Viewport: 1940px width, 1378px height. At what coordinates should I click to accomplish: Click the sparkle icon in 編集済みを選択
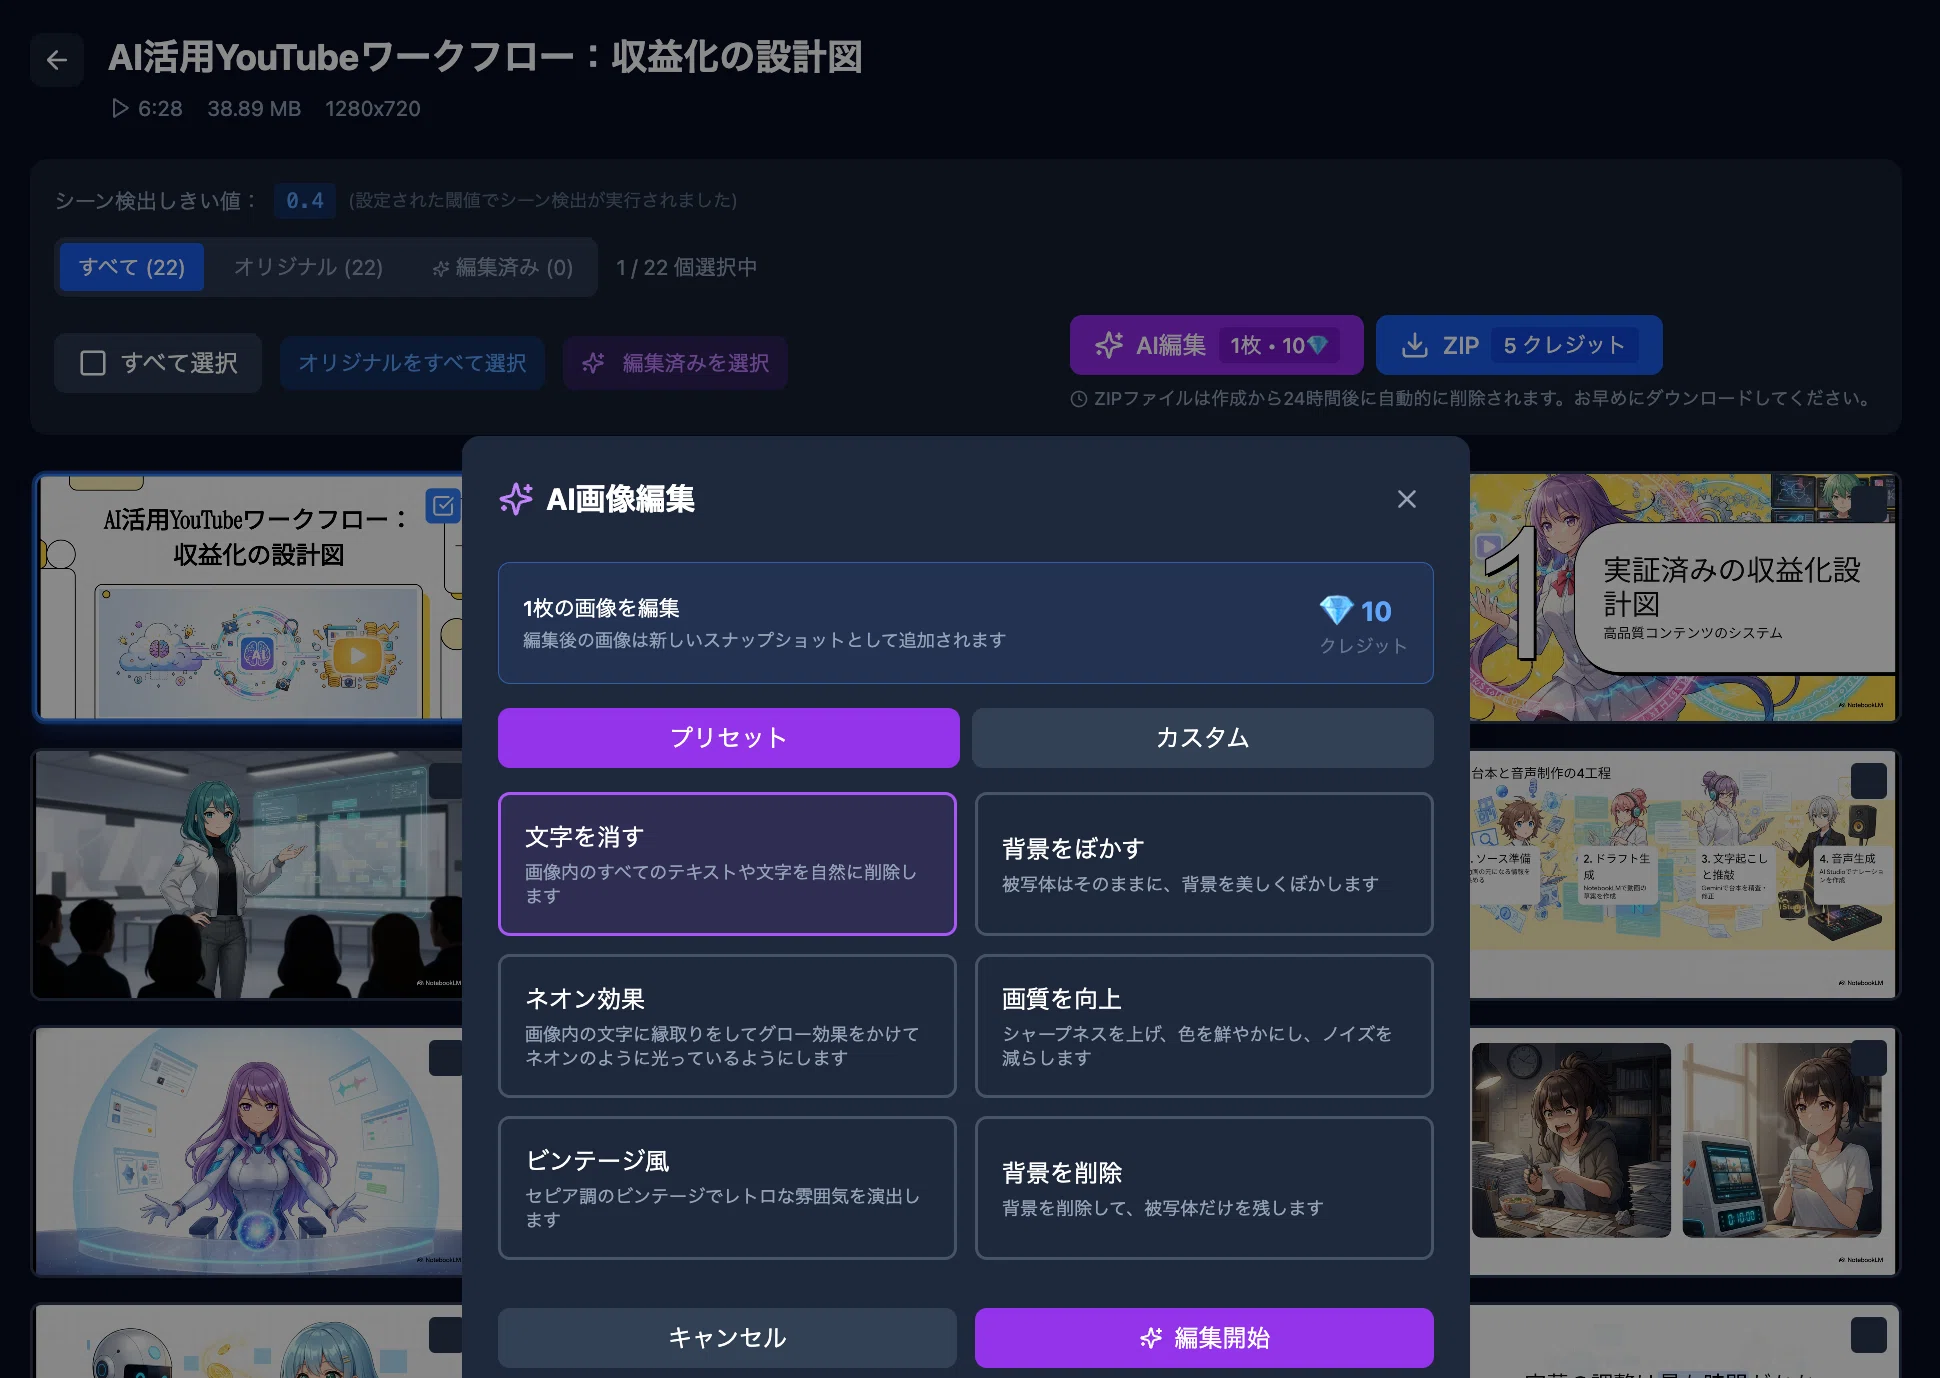[x=594, y=363]
